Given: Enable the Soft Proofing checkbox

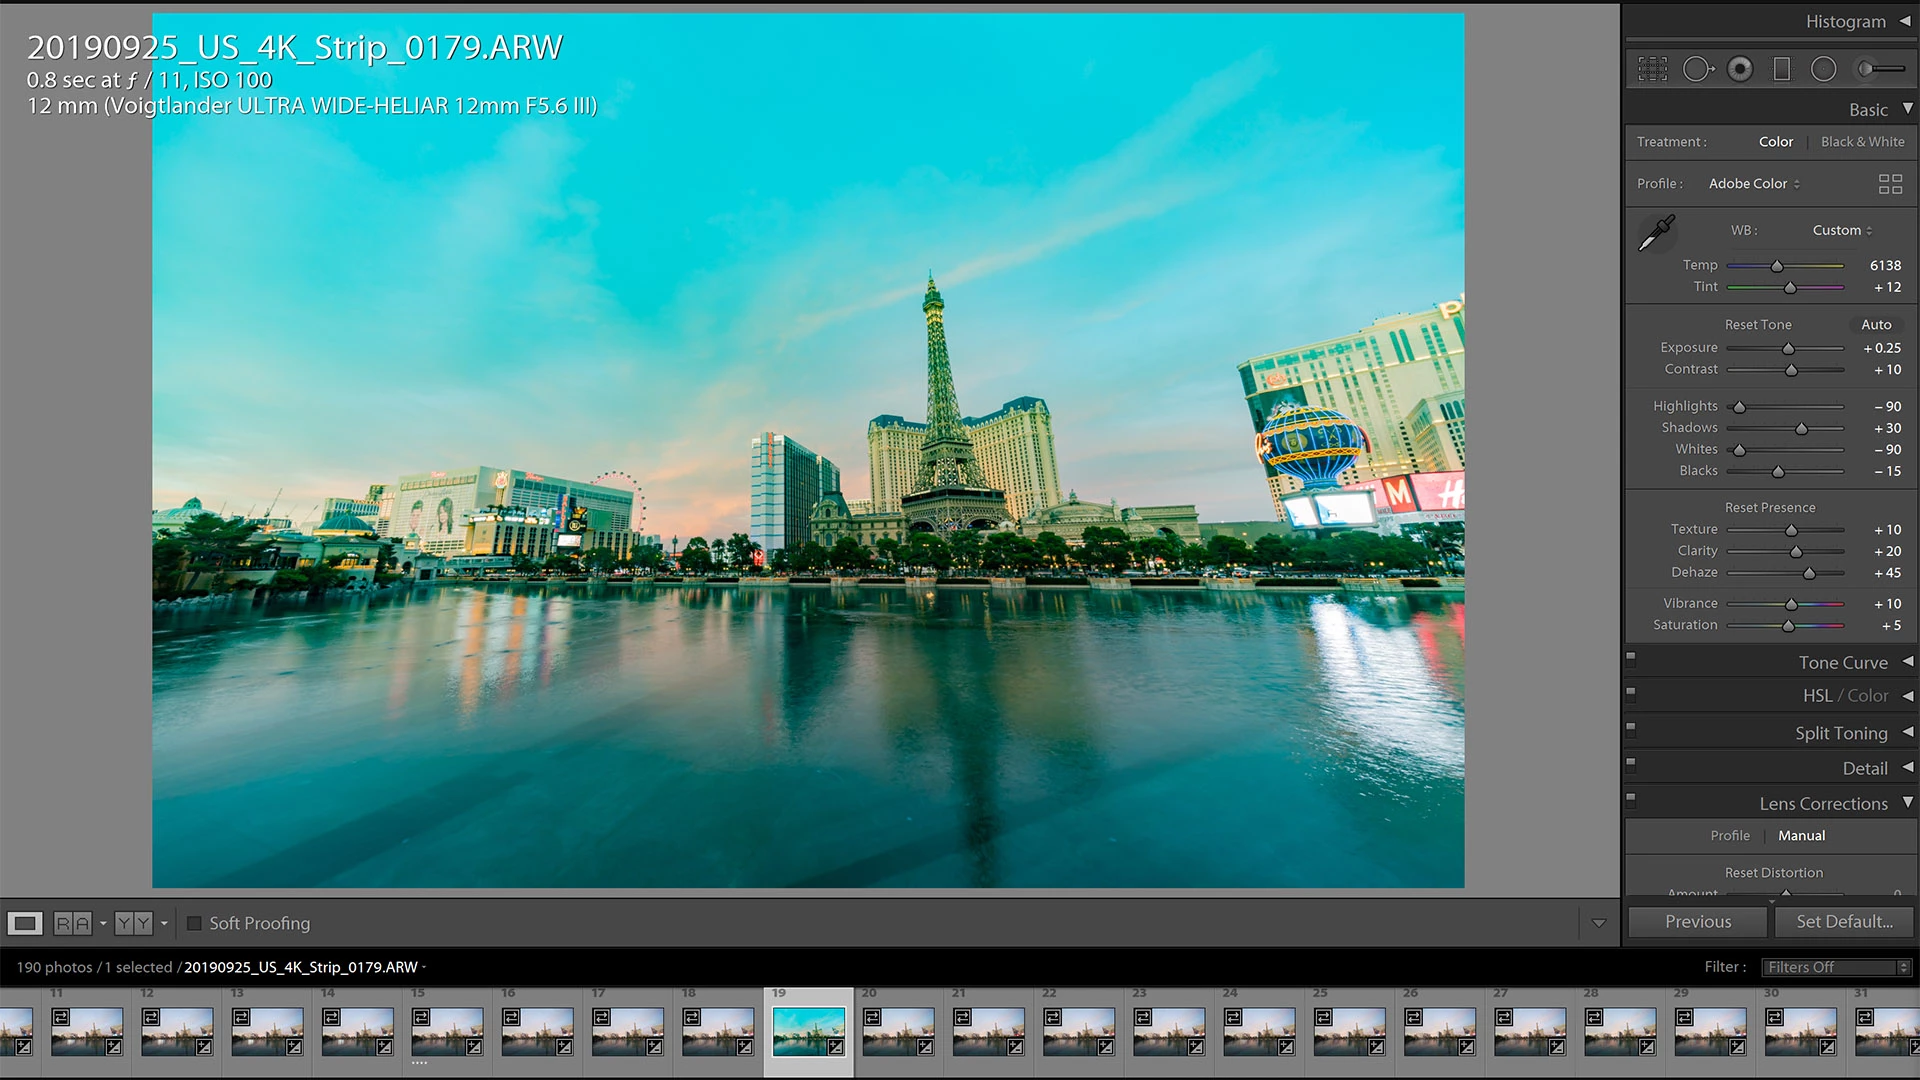Looking at the screenshot, I should coord(194,923).
